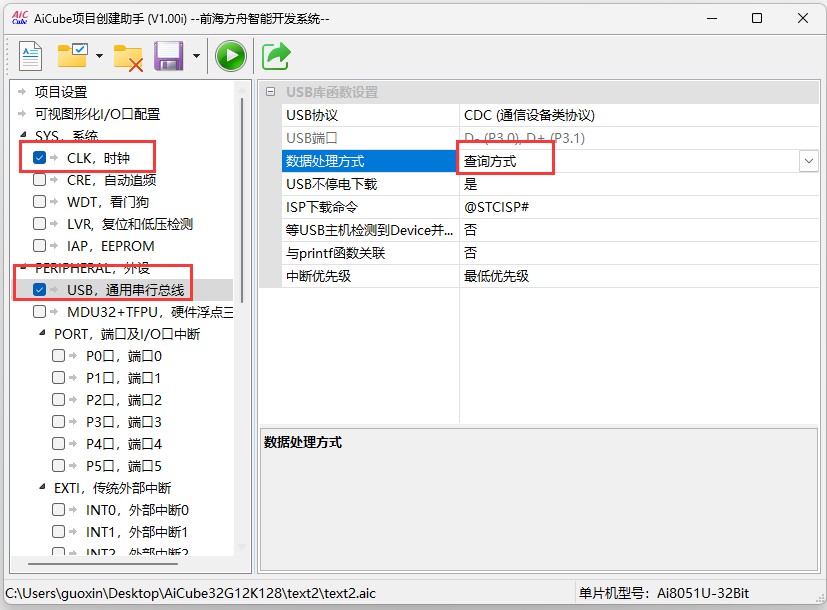Screen dimensions: 827x610
Task: Toggle the CLK 时钟 checkbox
Action: pyautogui.click(x=40, y=158)
